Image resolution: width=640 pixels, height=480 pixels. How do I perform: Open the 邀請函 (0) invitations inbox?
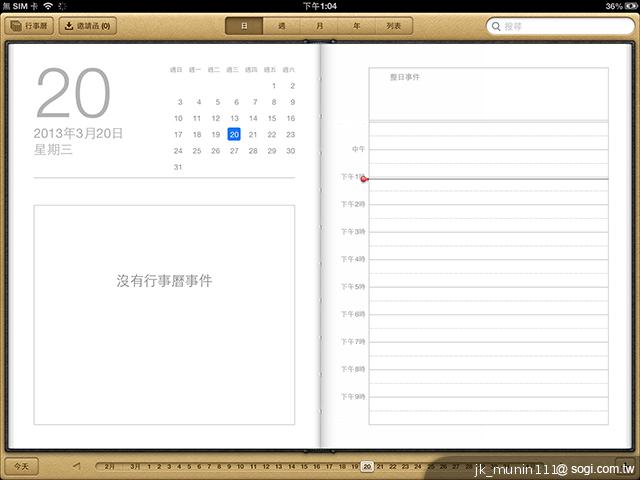88,26
